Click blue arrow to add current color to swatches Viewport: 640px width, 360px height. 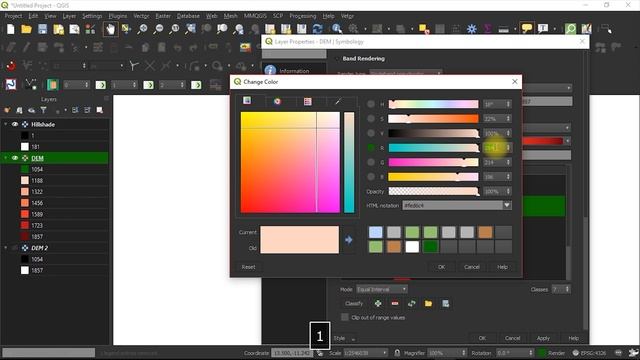[x=349, y=240]
